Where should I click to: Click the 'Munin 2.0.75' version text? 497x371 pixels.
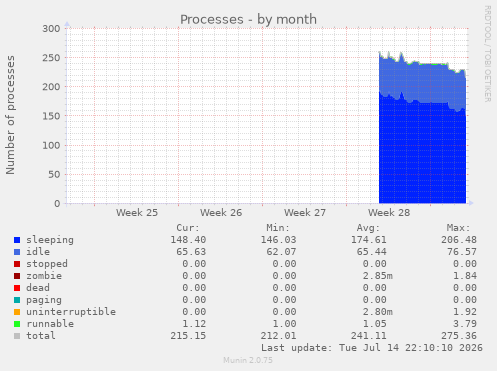pos(248,360)
